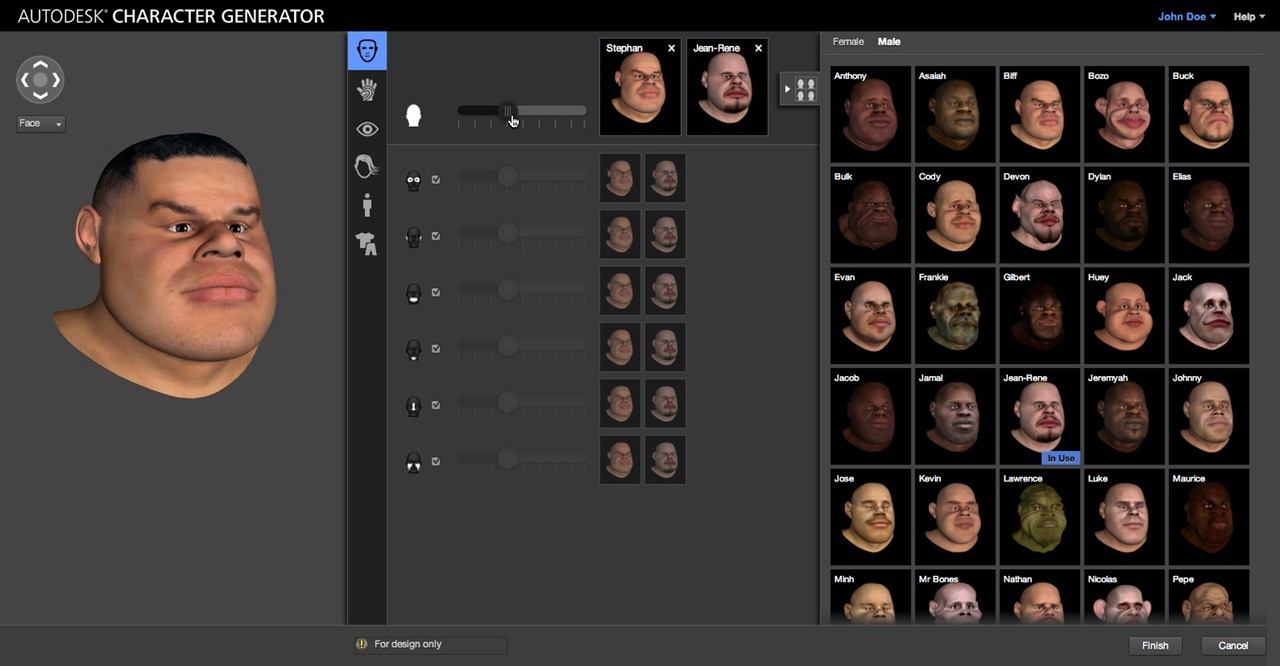Open the Help menu
Screen dimensions: 1280x666
tap(1249, 17)
